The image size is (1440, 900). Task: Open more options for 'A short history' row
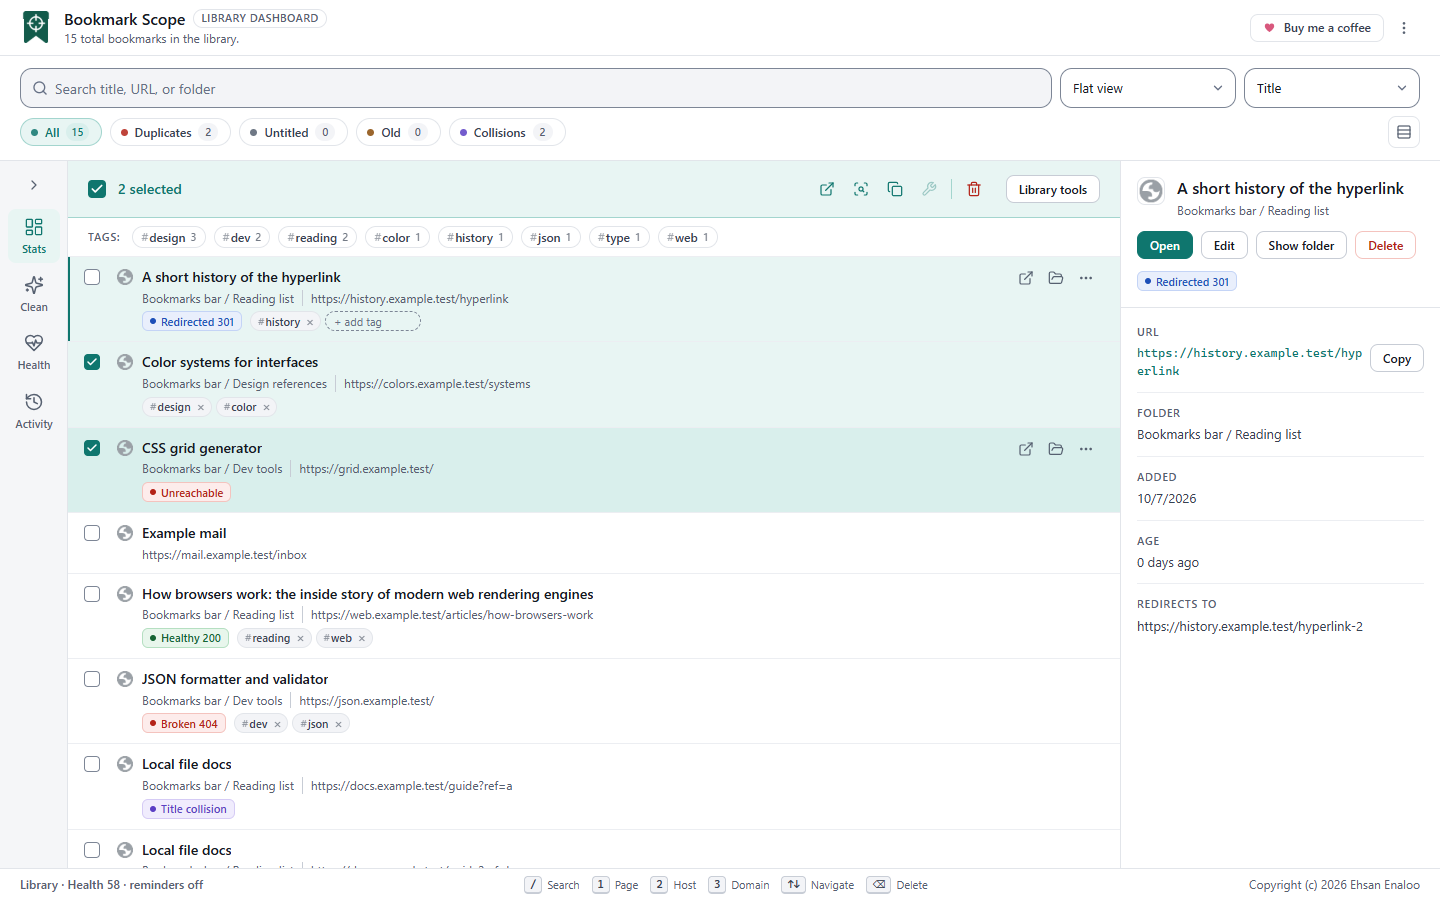(x=1086, y=278)
